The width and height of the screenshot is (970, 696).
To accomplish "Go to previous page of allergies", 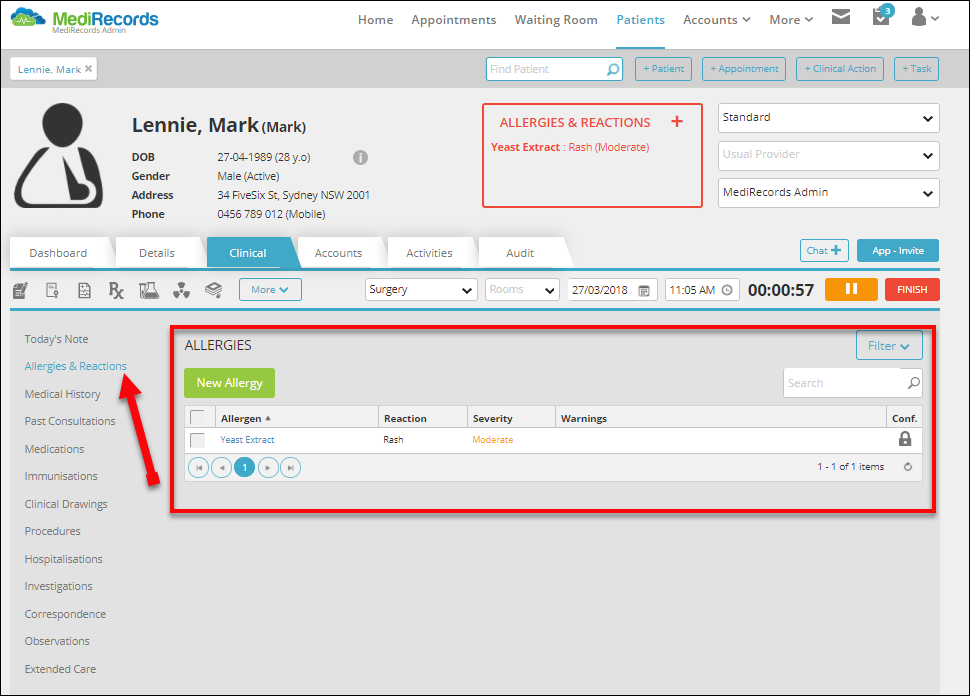I will (221, 468).
